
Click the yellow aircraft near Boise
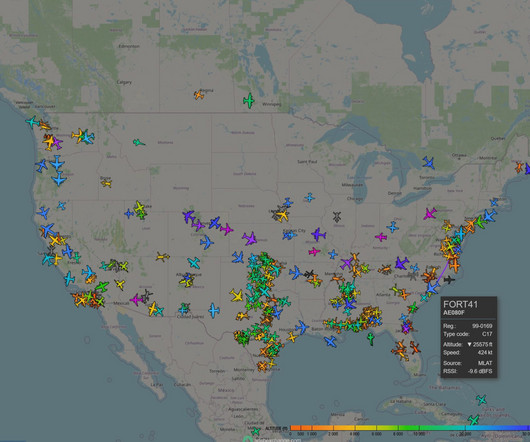pos(106,183)
